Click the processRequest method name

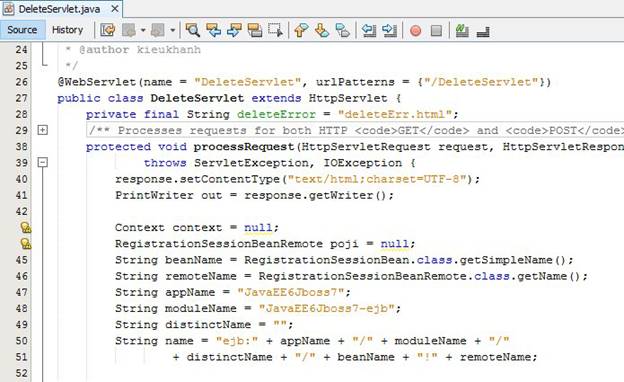(244, 147)
